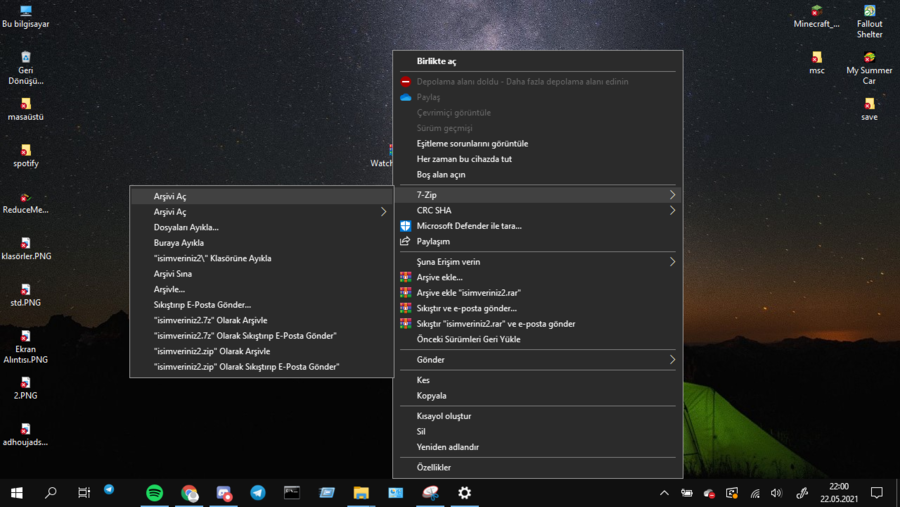This screenshot has width=900, height=507.
Task: Open File Explorer in the taskbar
Action: 361,493
